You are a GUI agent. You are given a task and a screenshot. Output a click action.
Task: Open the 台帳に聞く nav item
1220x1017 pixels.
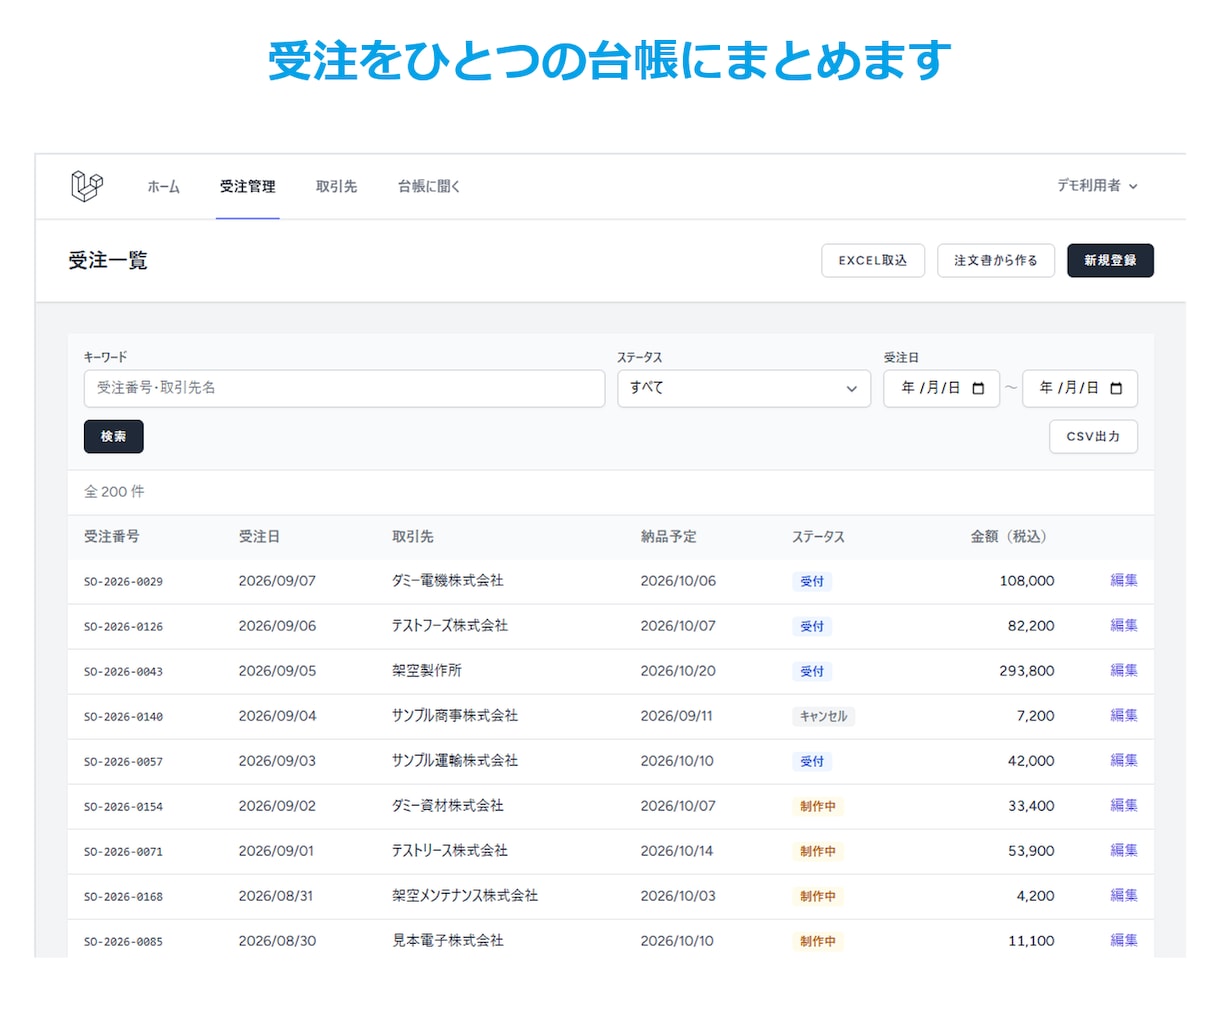pyautogui.click(x=429, y=186)
